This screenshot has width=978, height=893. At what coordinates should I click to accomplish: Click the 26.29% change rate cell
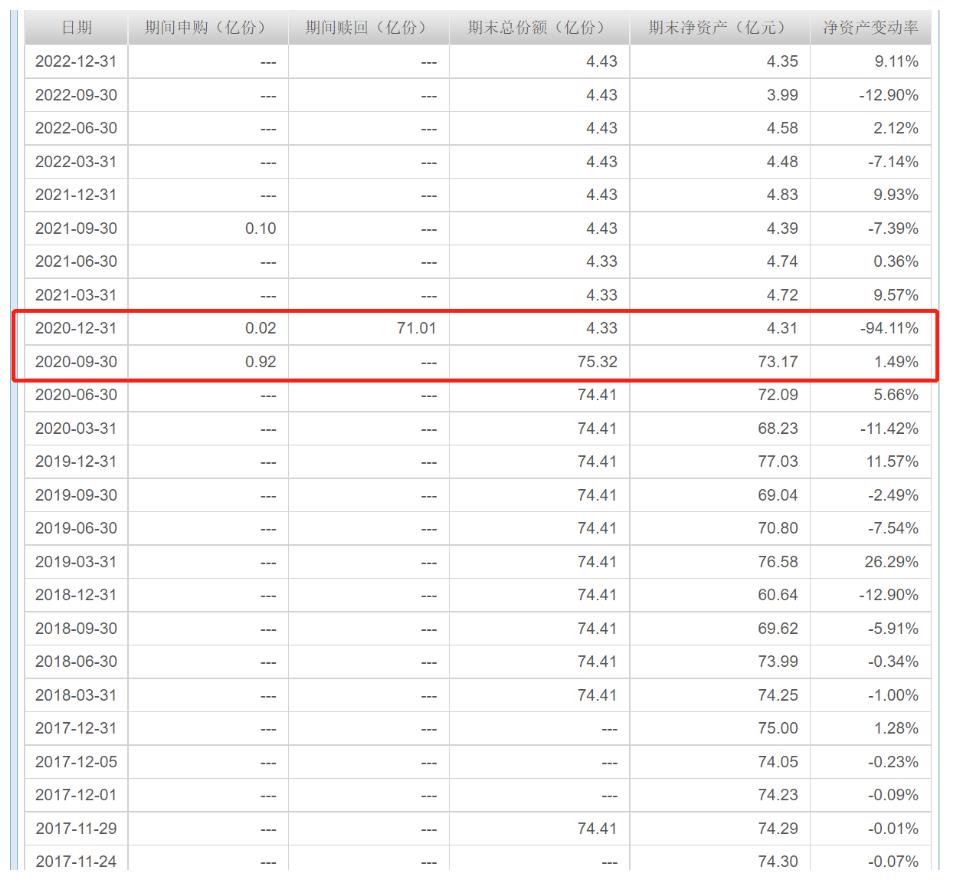tap(891, 562)
